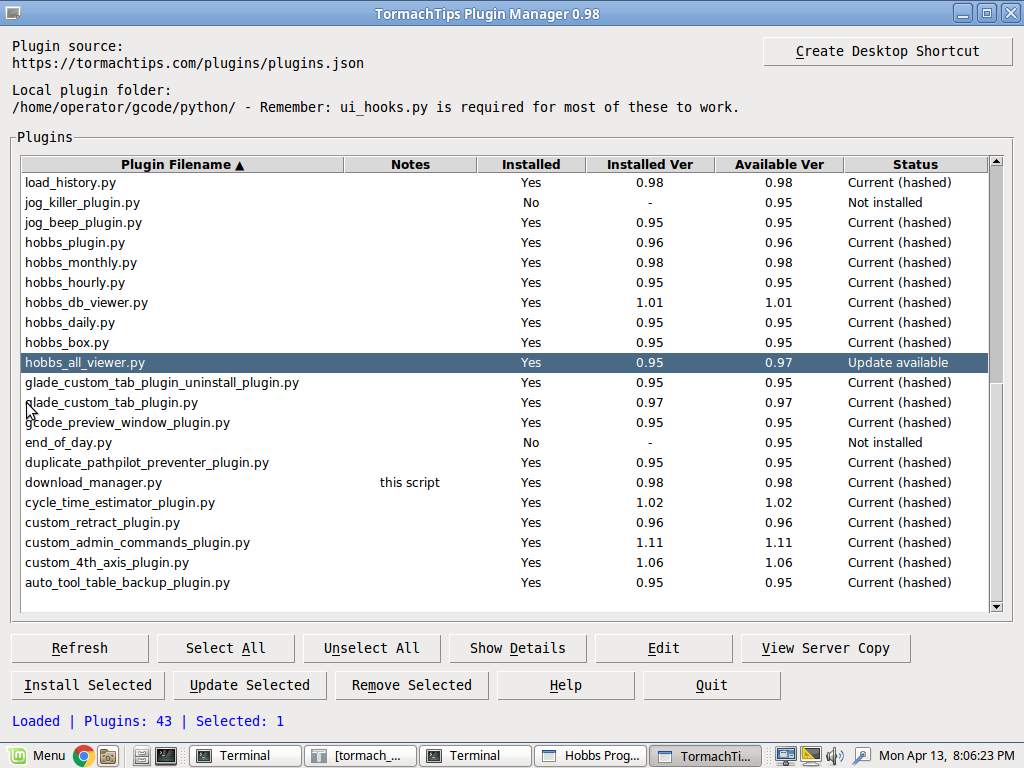The height and width of the screenshot is (768, 1024).
Task: Sort by Plugin Filename column header
Action: click(182, 165)
